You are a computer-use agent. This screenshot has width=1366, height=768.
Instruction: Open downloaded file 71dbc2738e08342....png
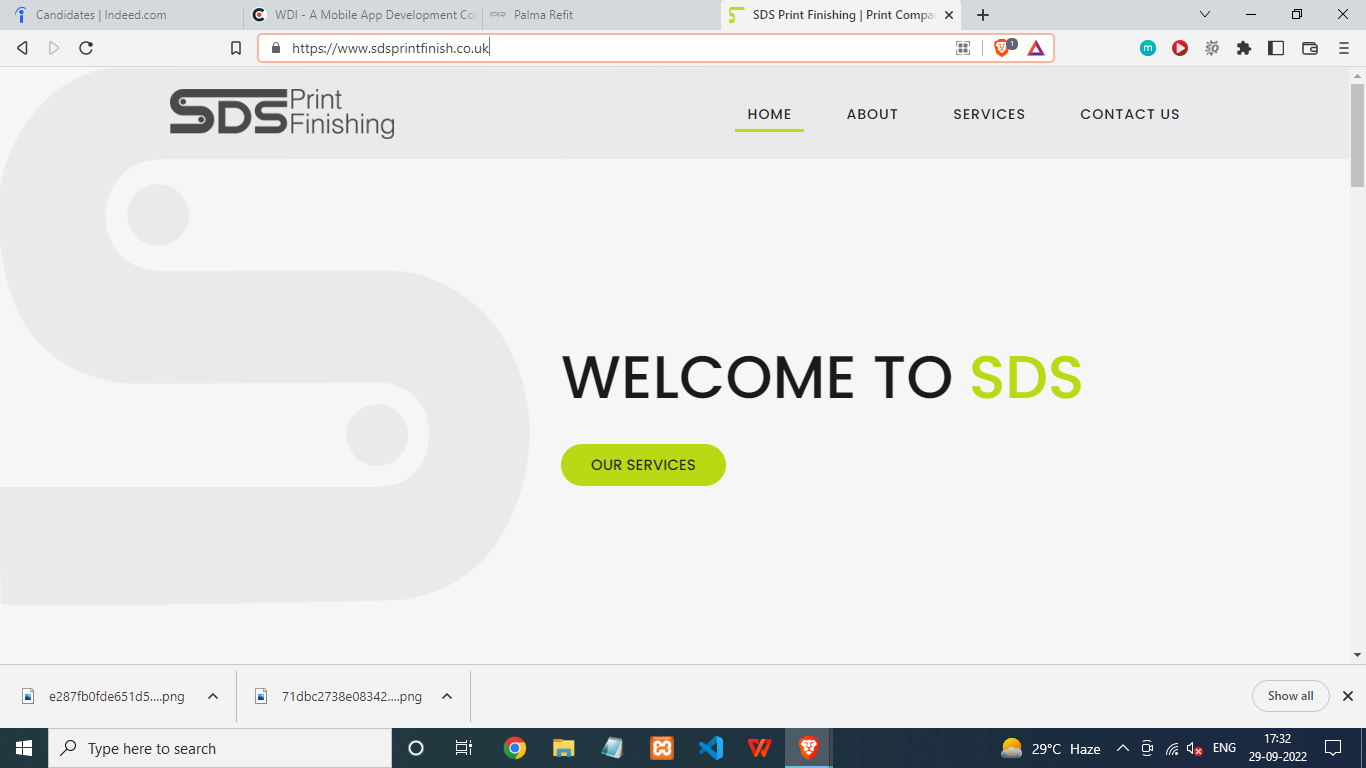click(x=338, y=697)
